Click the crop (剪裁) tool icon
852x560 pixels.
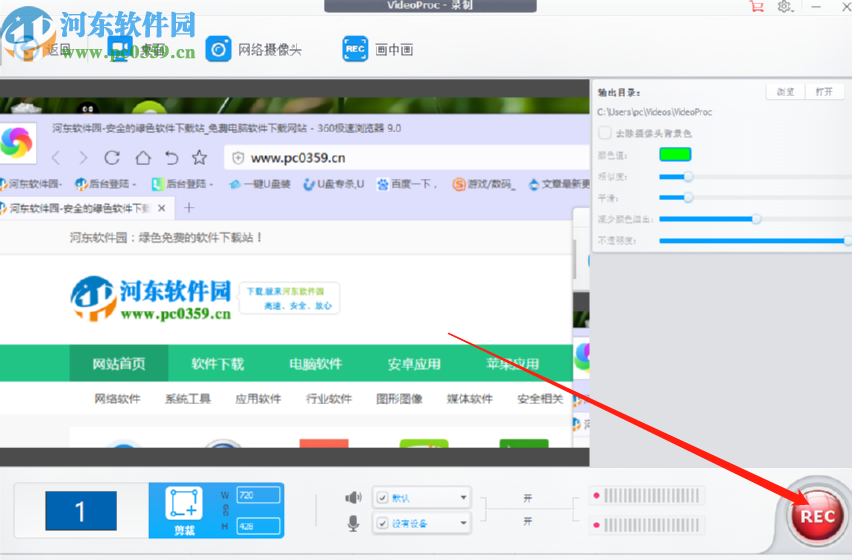pos(184,505)
